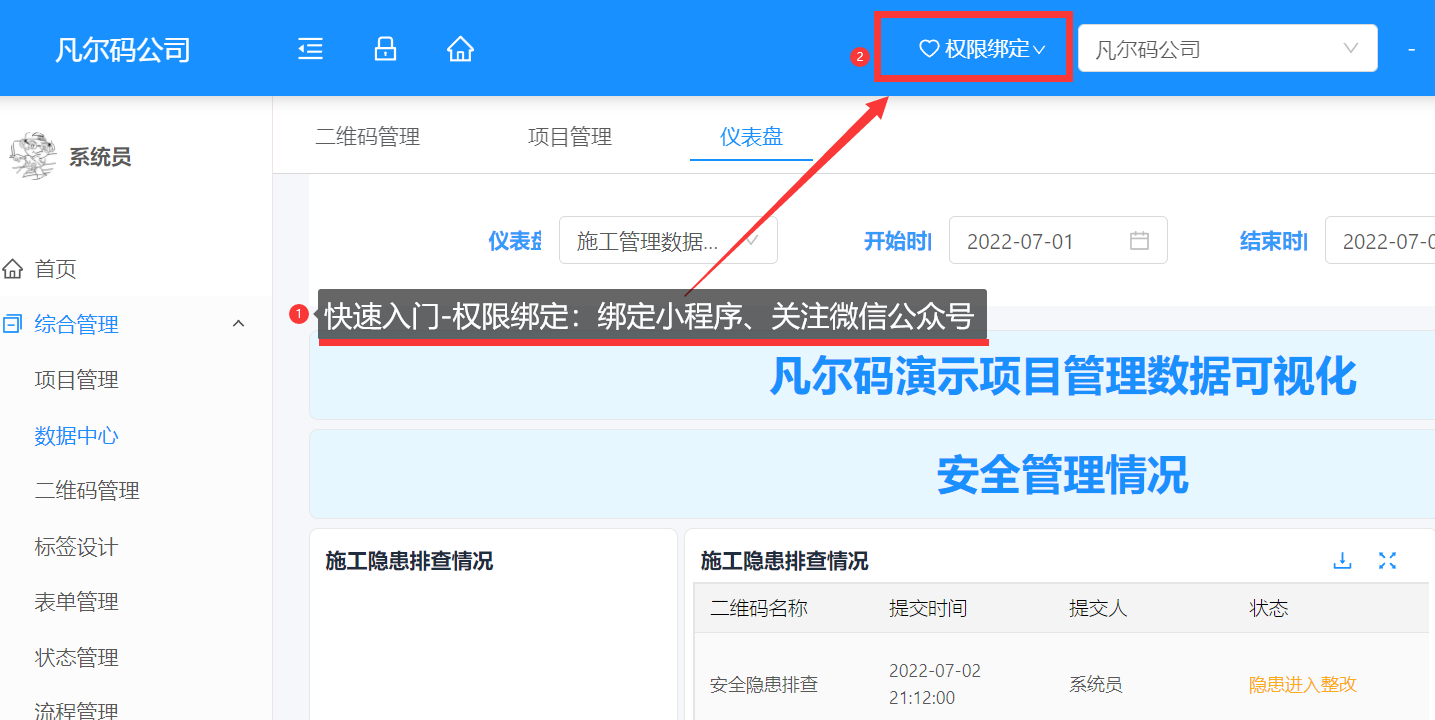Viewport: 1435px width, 720px height.
Task: Click the home icon in header
Action: pyautogui.click(x=460, y=49)
